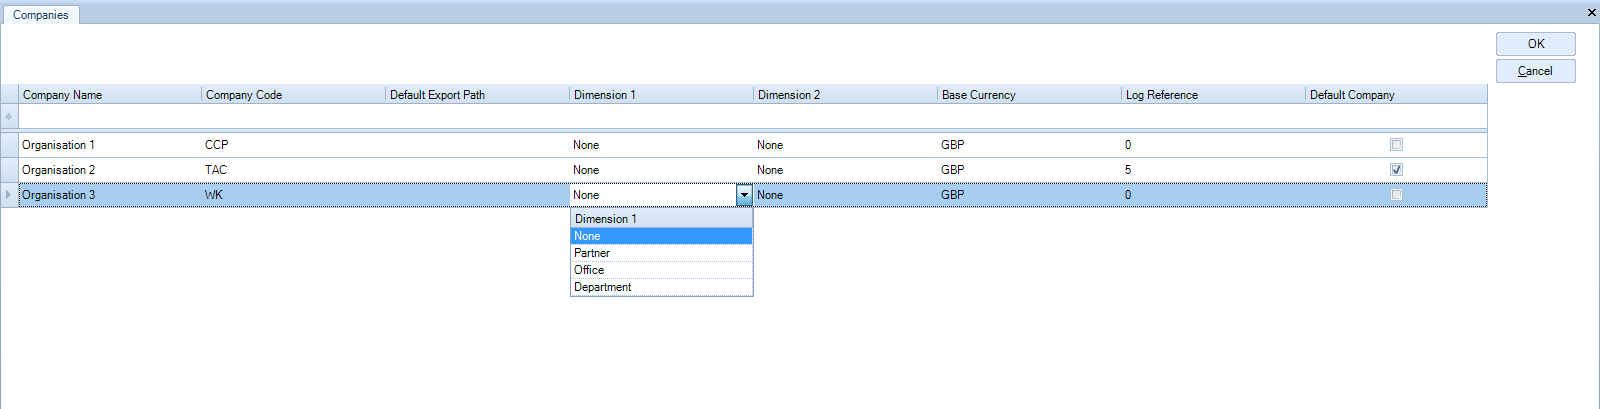1600x409 pixels.
Task: Click the row selector for Organisation 2
Action: [9, 170]
